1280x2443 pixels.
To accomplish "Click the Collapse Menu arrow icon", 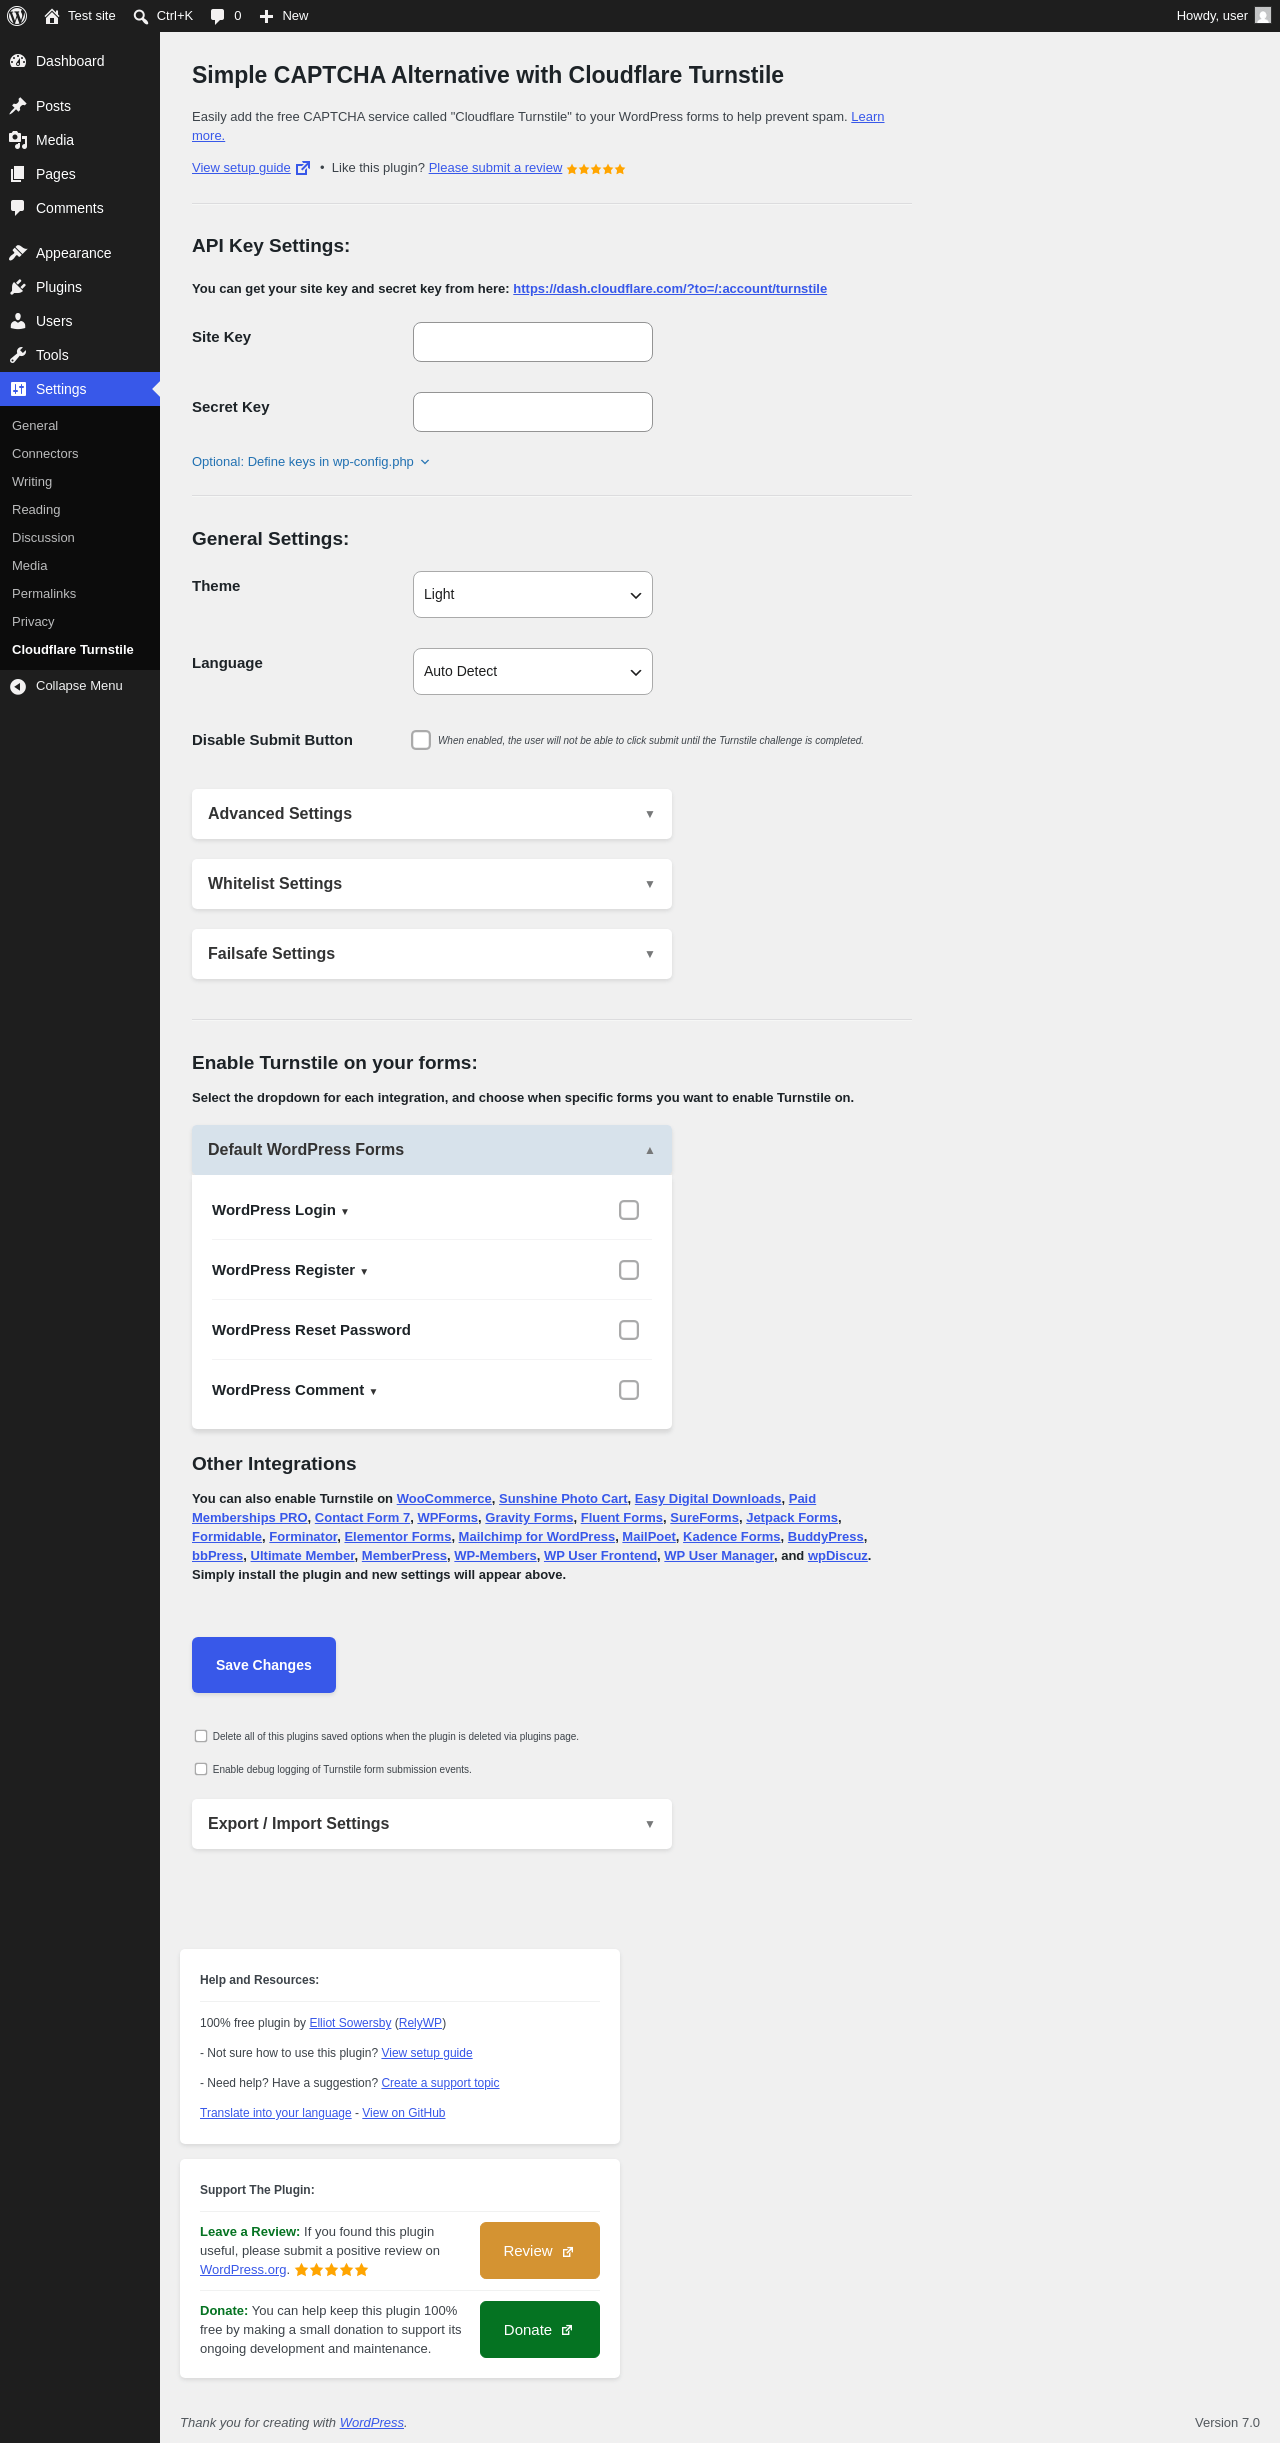I will coord(18,686).
